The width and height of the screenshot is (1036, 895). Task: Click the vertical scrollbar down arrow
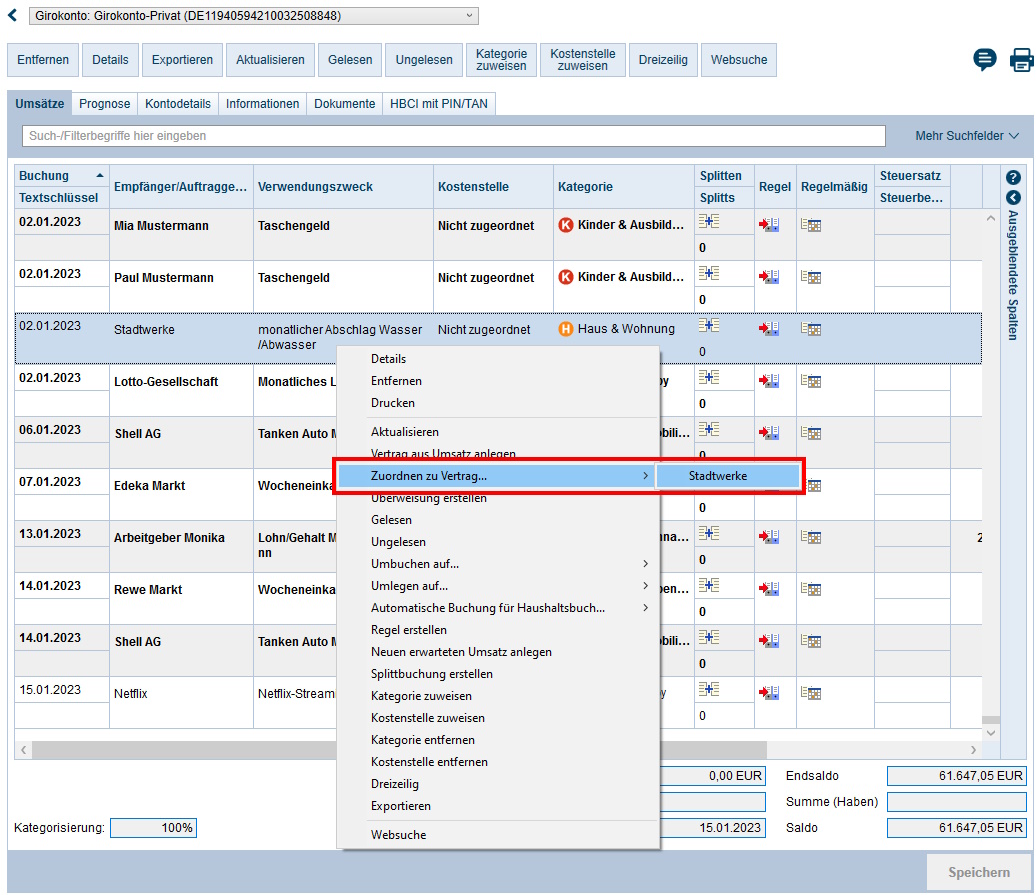pos(990,733)
